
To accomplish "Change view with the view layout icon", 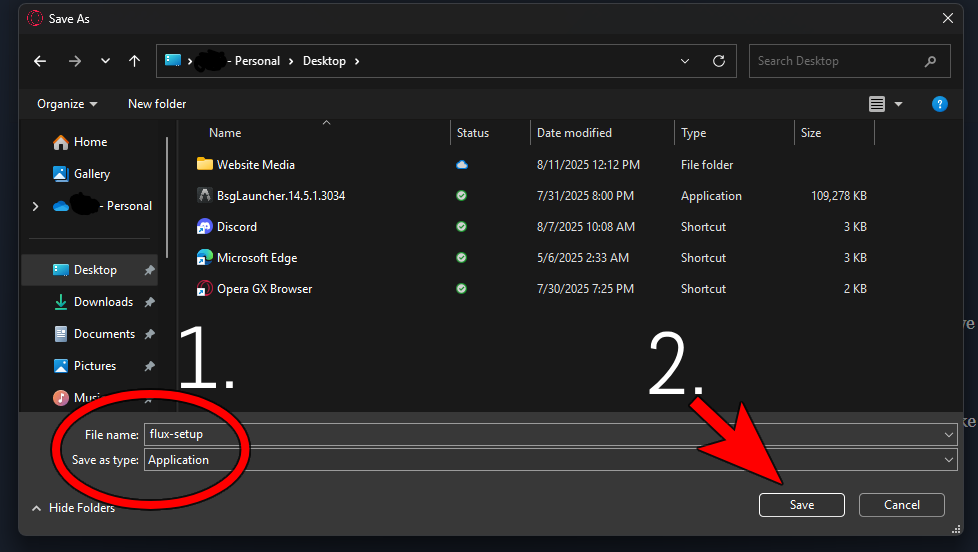I will (877, 104).
